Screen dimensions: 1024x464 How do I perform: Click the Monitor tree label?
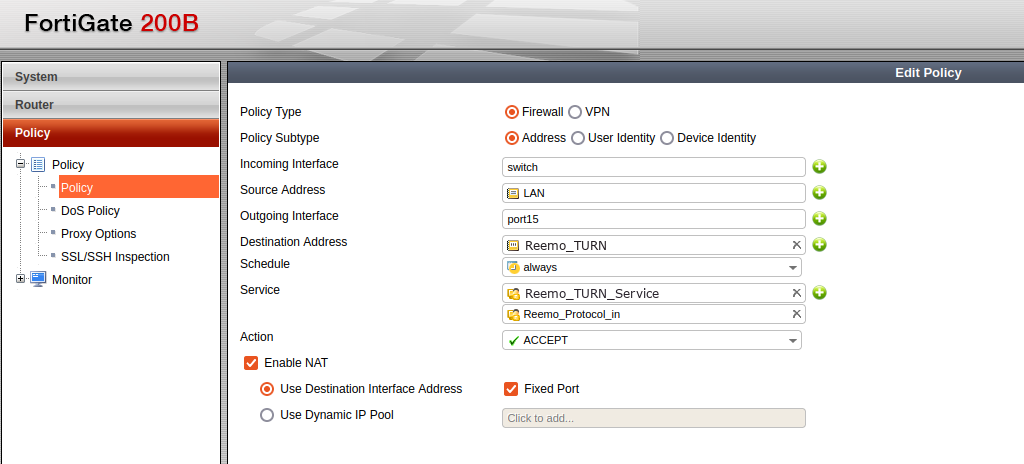[x=72, y=280]
